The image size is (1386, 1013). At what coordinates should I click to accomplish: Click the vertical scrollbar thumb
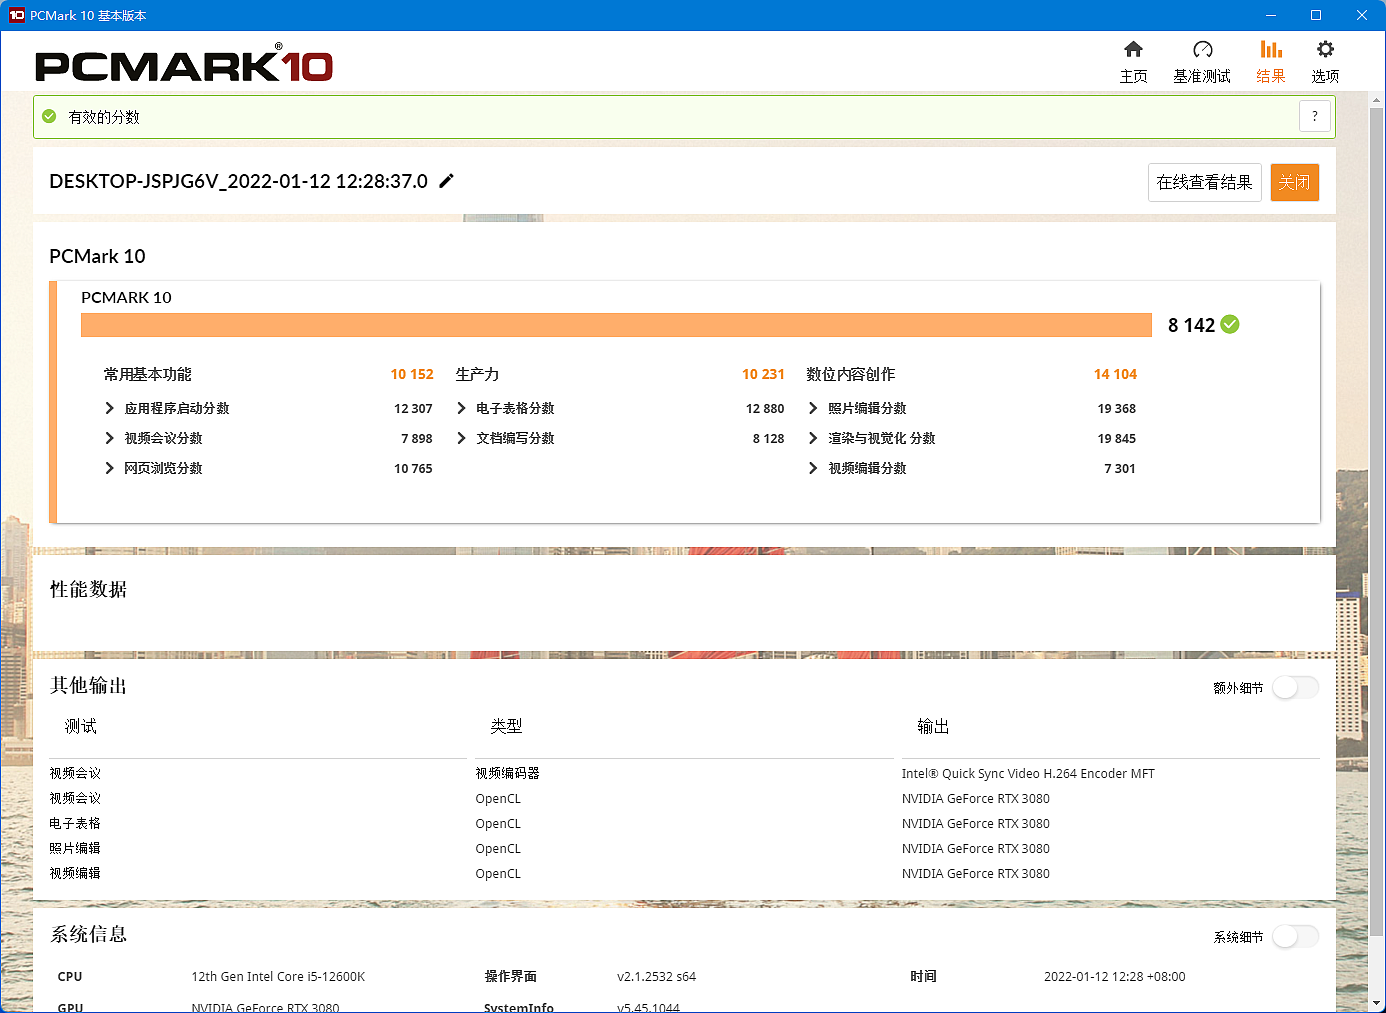tap(1376, 520)
